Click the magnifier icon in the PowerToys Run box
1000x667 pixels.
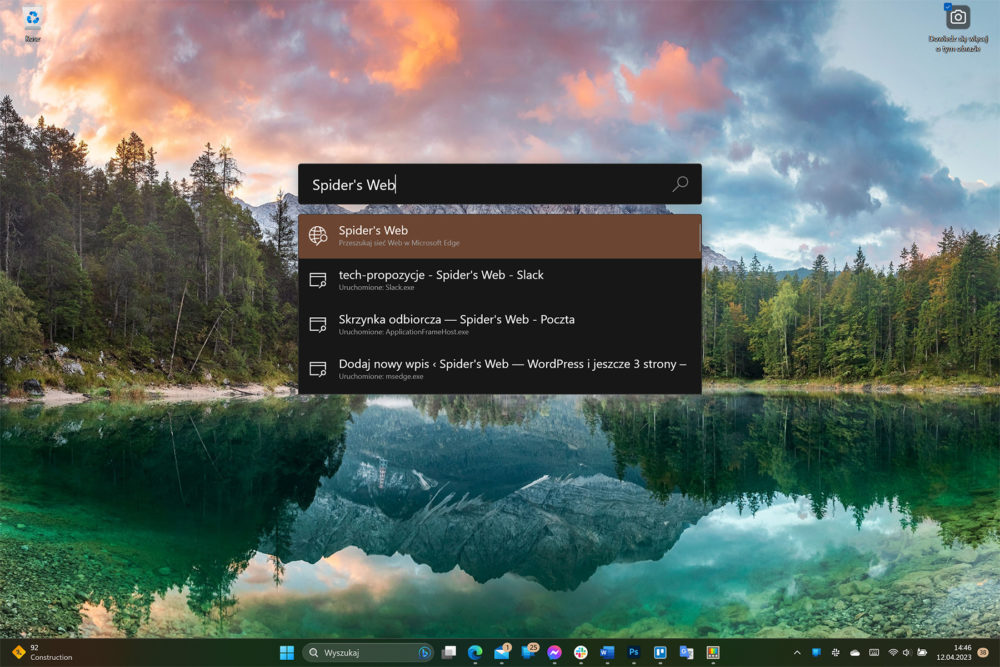click(680, 184)
